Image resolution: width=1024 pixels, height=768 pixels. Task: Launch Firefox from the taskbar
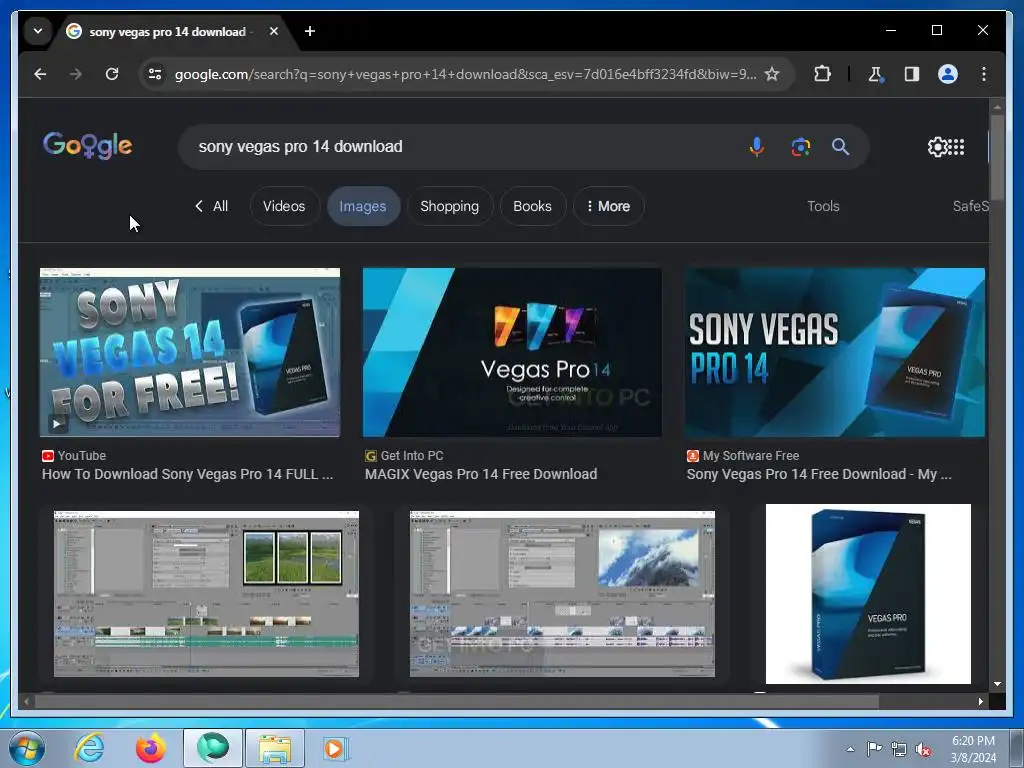pyautogui.click(x=150, y=748)
